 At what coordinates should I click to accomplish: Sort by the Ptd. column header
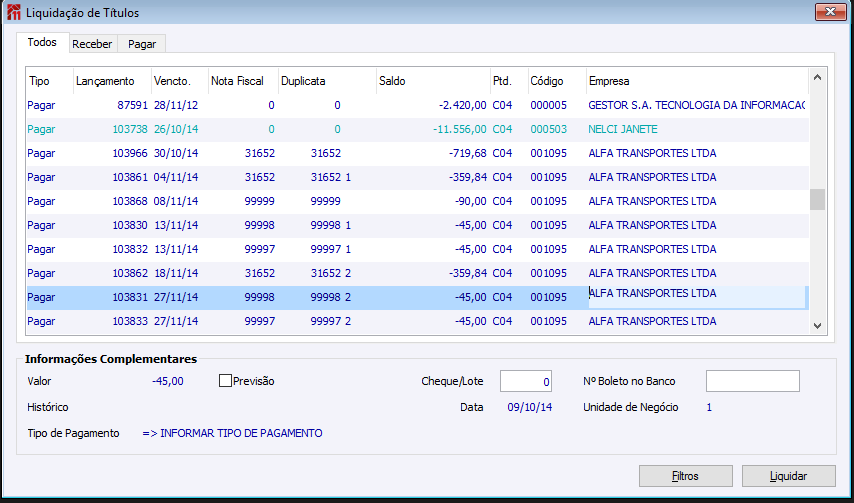coord(509,81)
